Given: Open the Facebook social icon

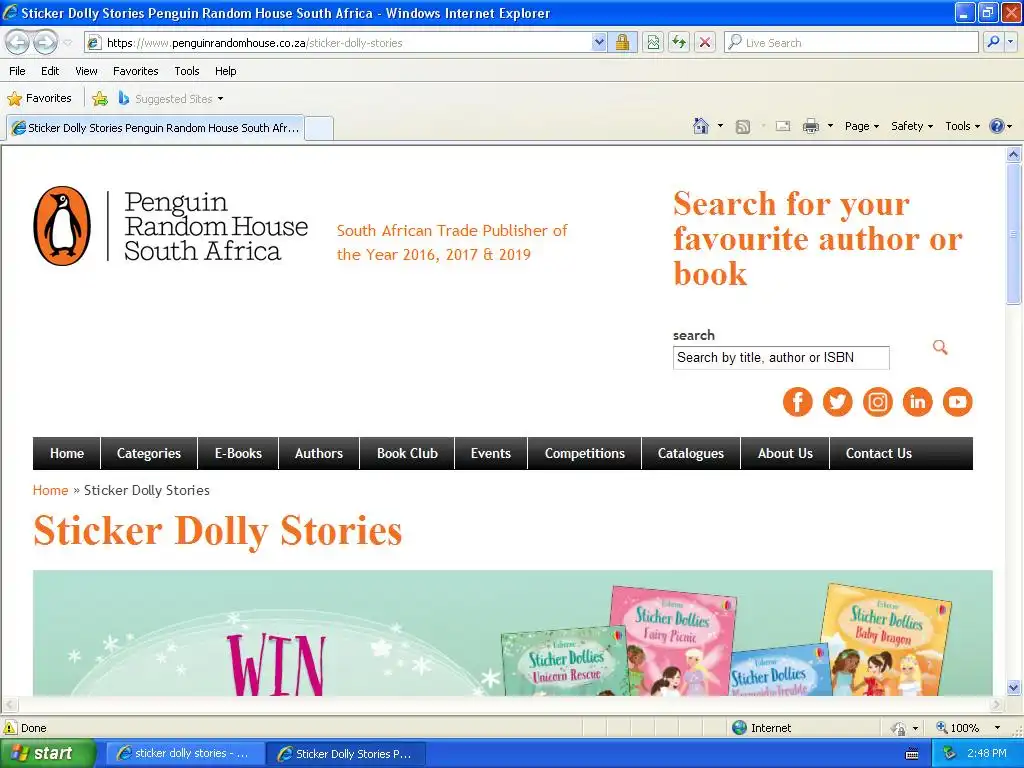Looking at the screenshot, I should click(x=797, y=402).
